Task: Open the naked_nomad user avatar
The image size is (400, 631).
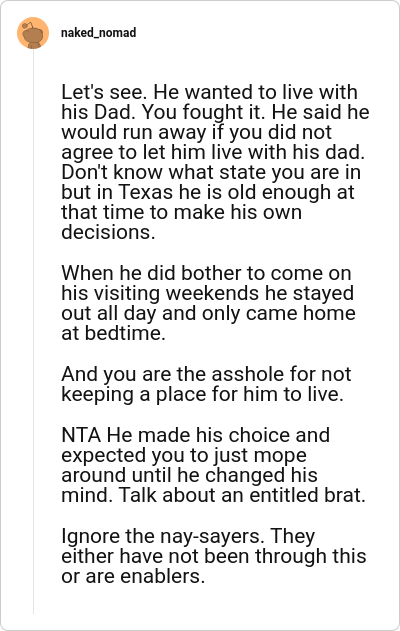Action: pos(33,33)
